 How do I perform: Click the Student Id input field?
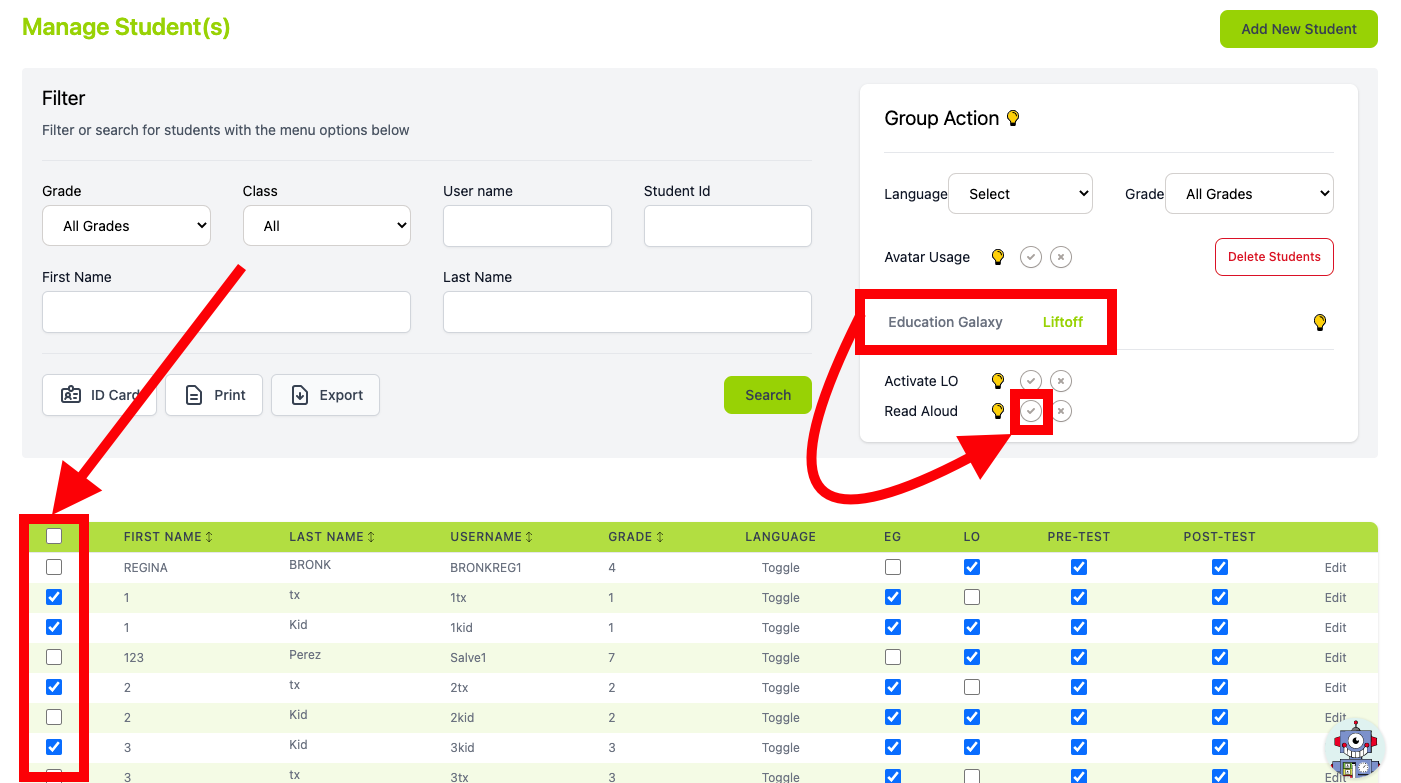[728, 226]
